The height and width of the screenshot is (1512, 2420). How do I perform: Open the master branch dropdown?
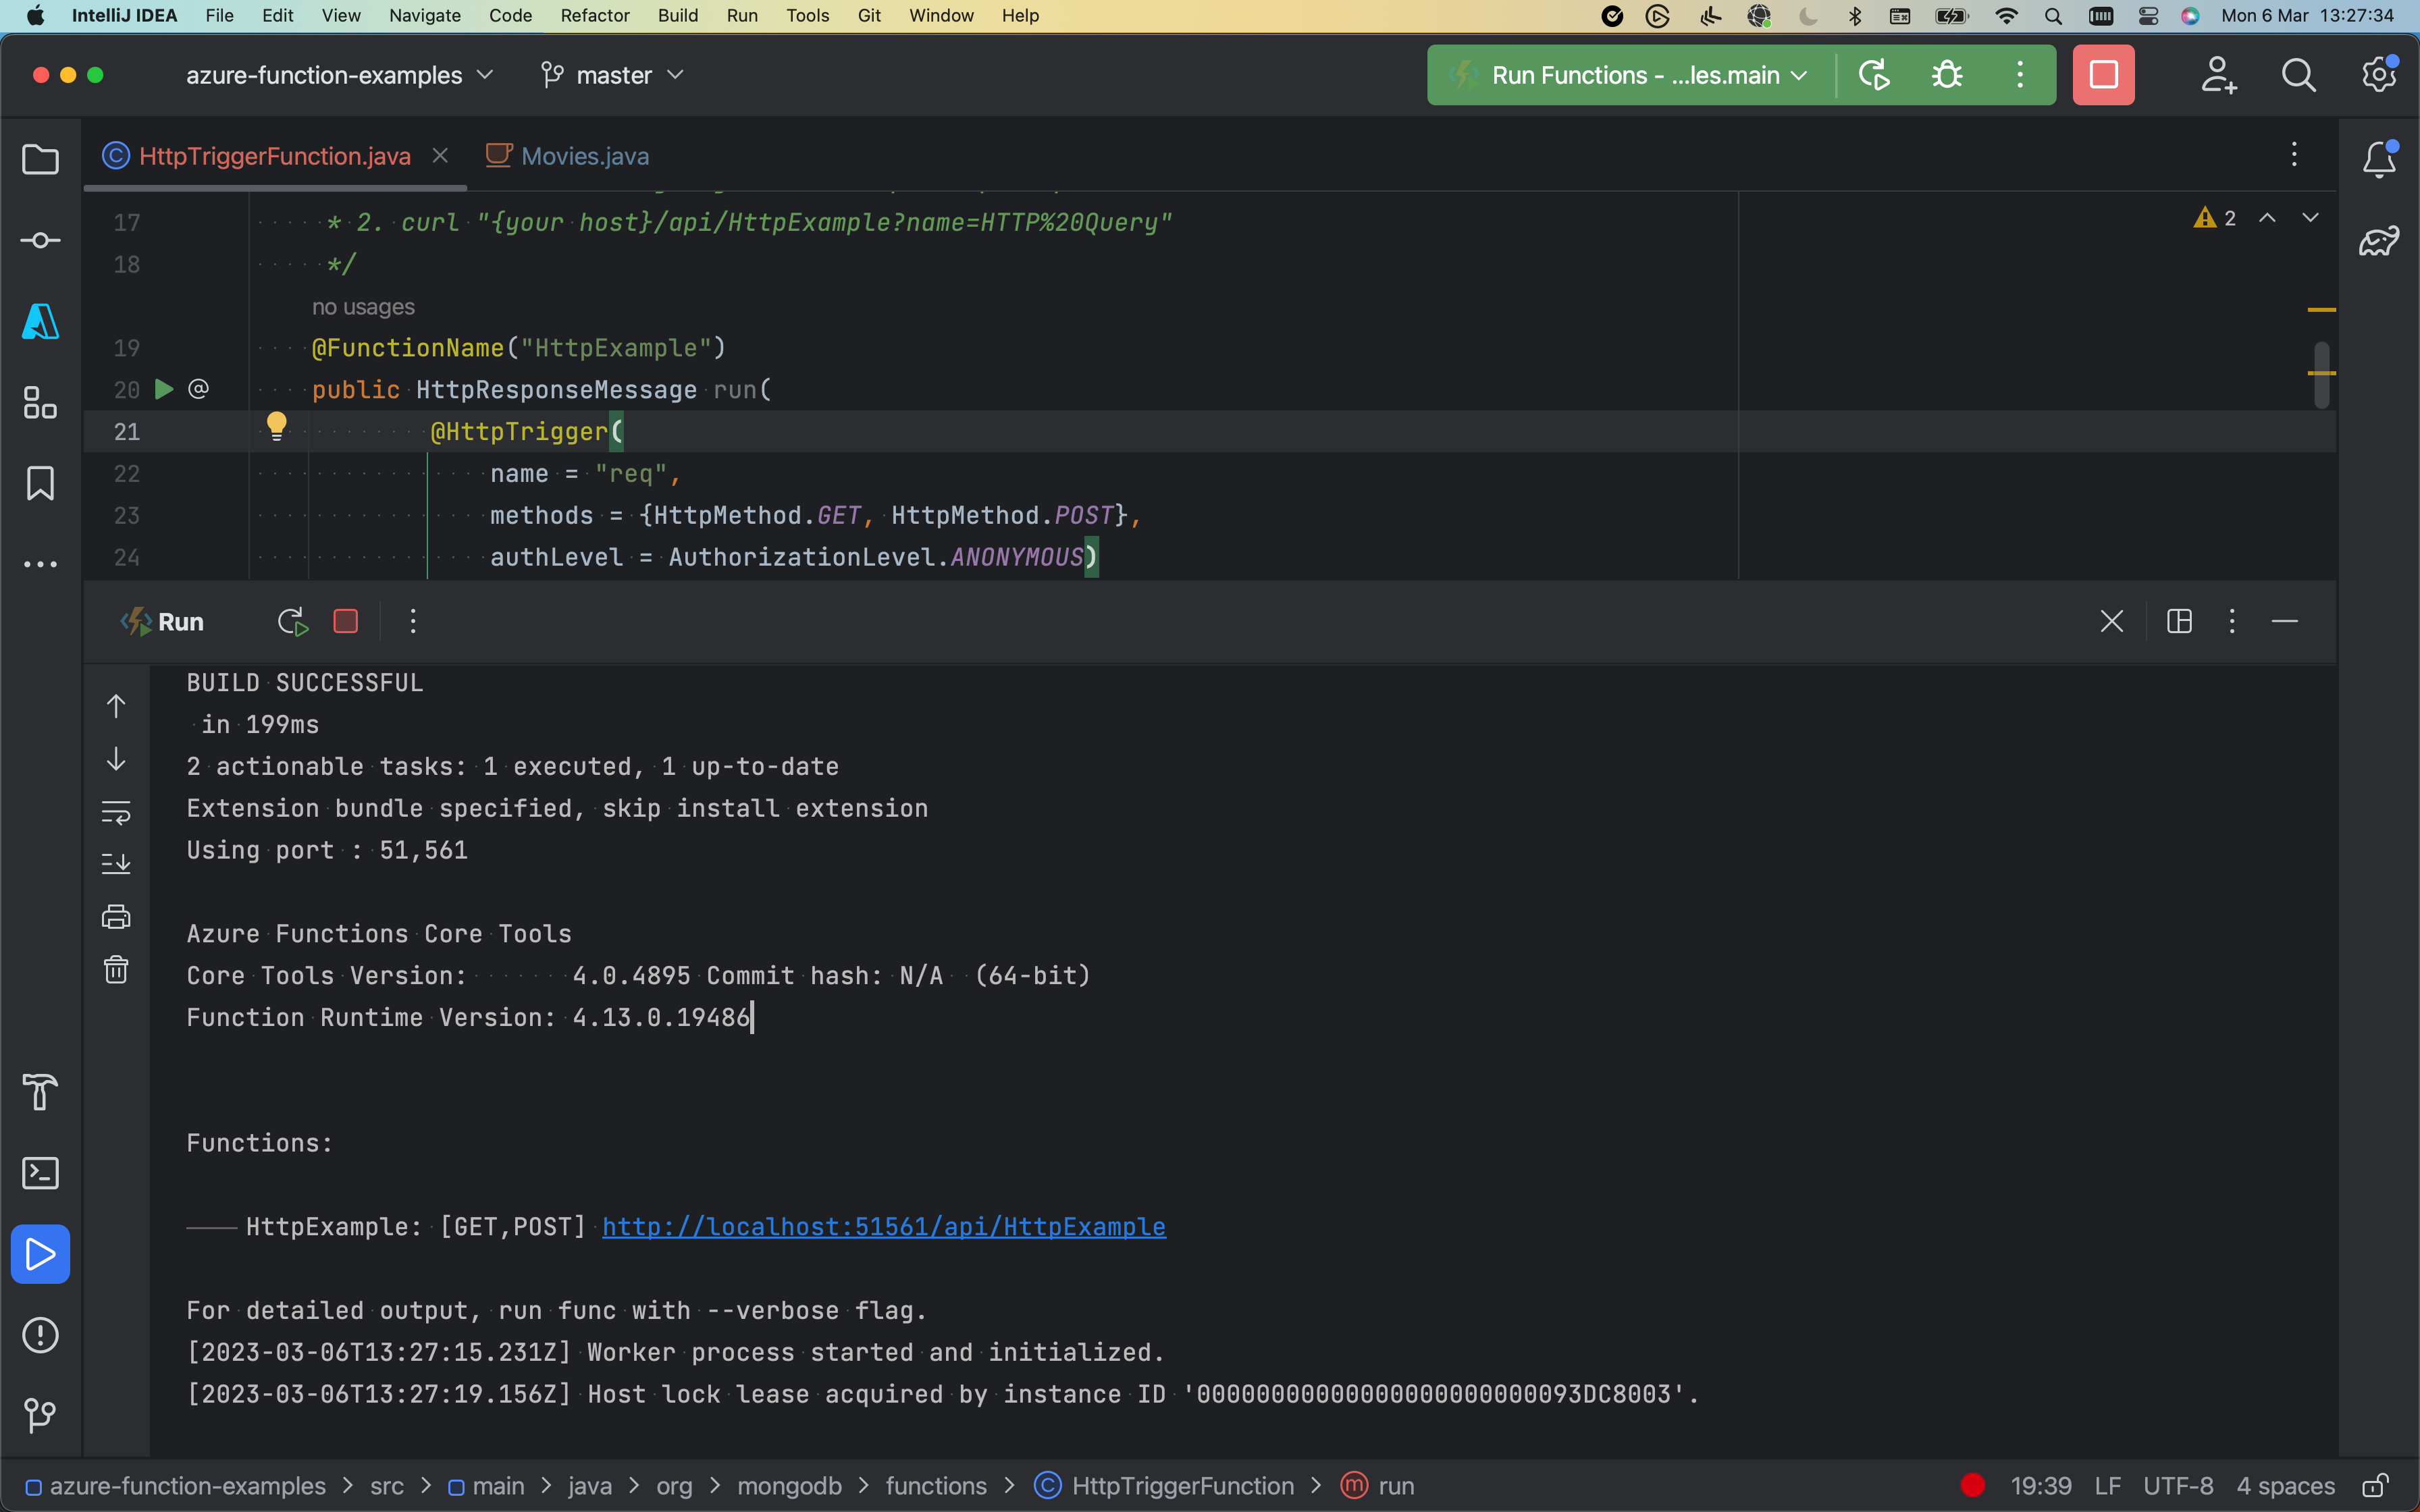point(611,74)
